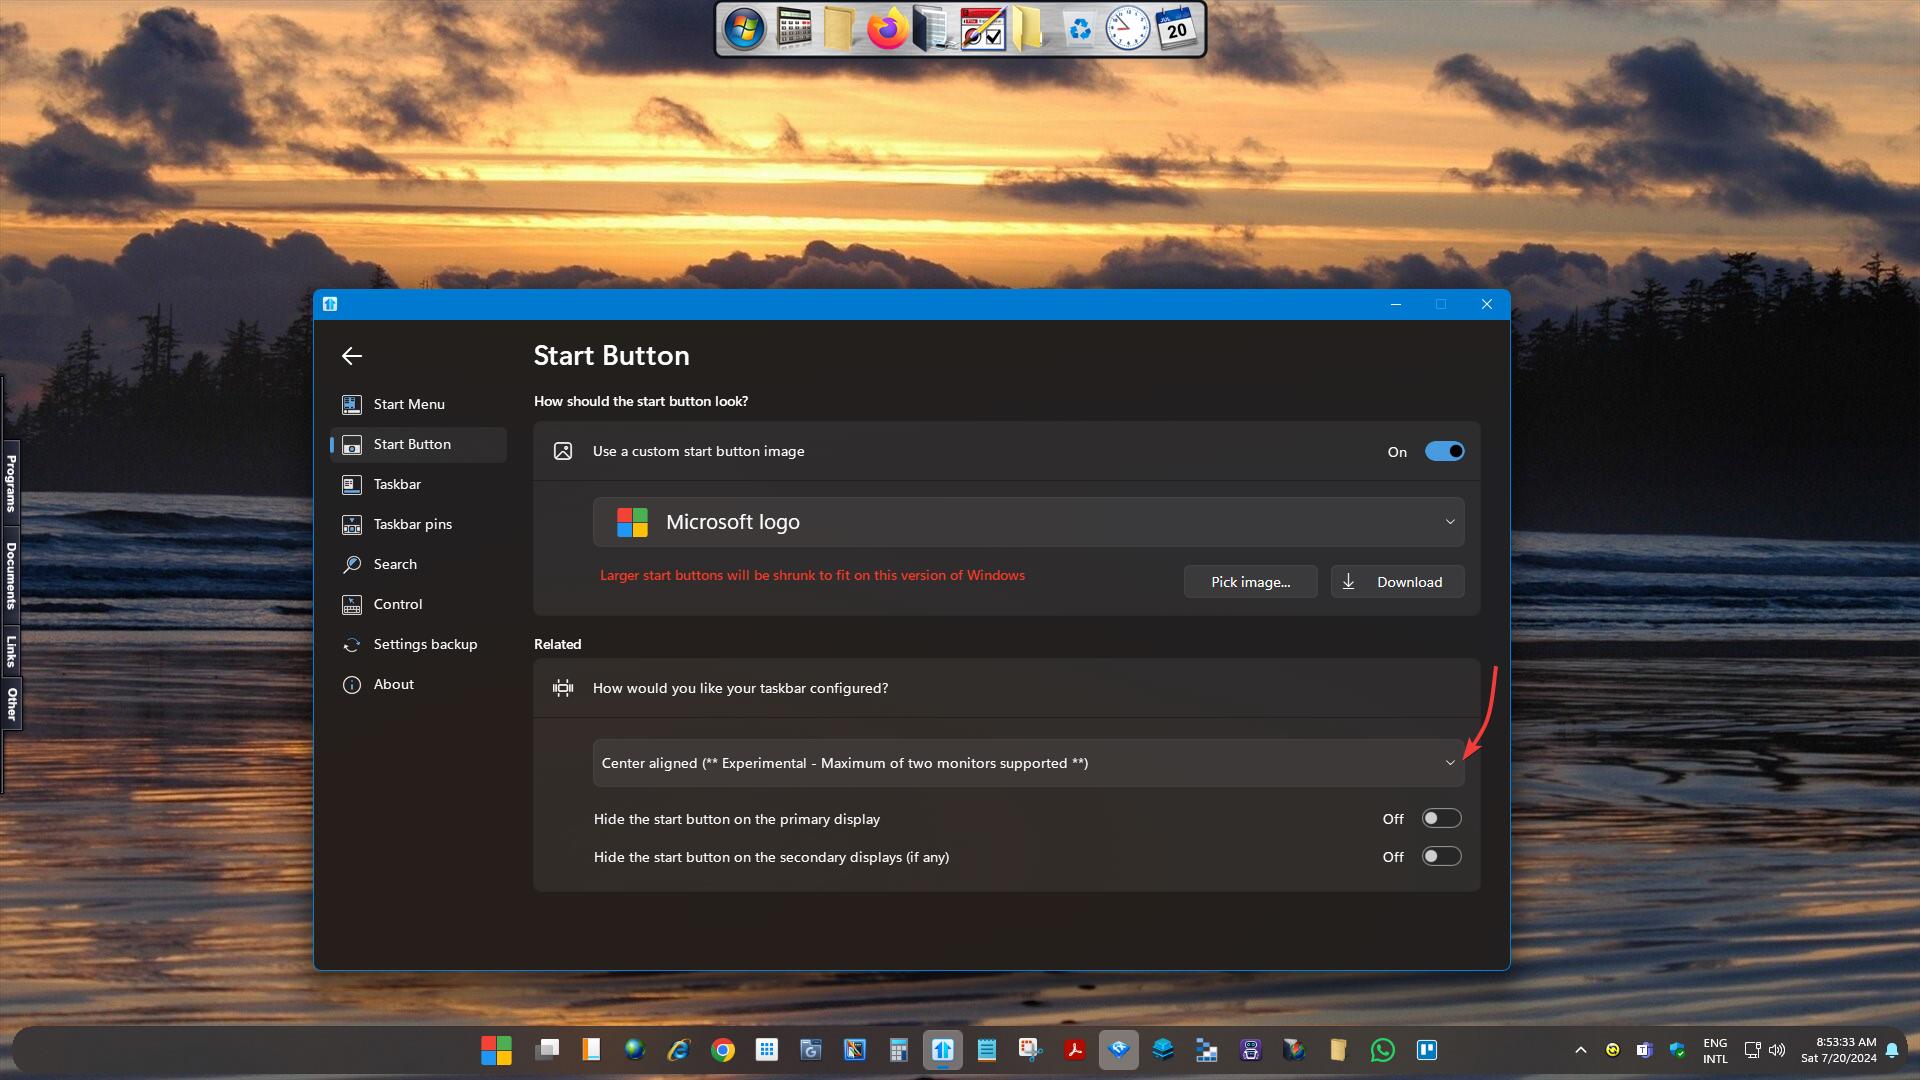Click the active Start11 taskbar icon
The image size is (1920, 1080).
click(943, 1050)
